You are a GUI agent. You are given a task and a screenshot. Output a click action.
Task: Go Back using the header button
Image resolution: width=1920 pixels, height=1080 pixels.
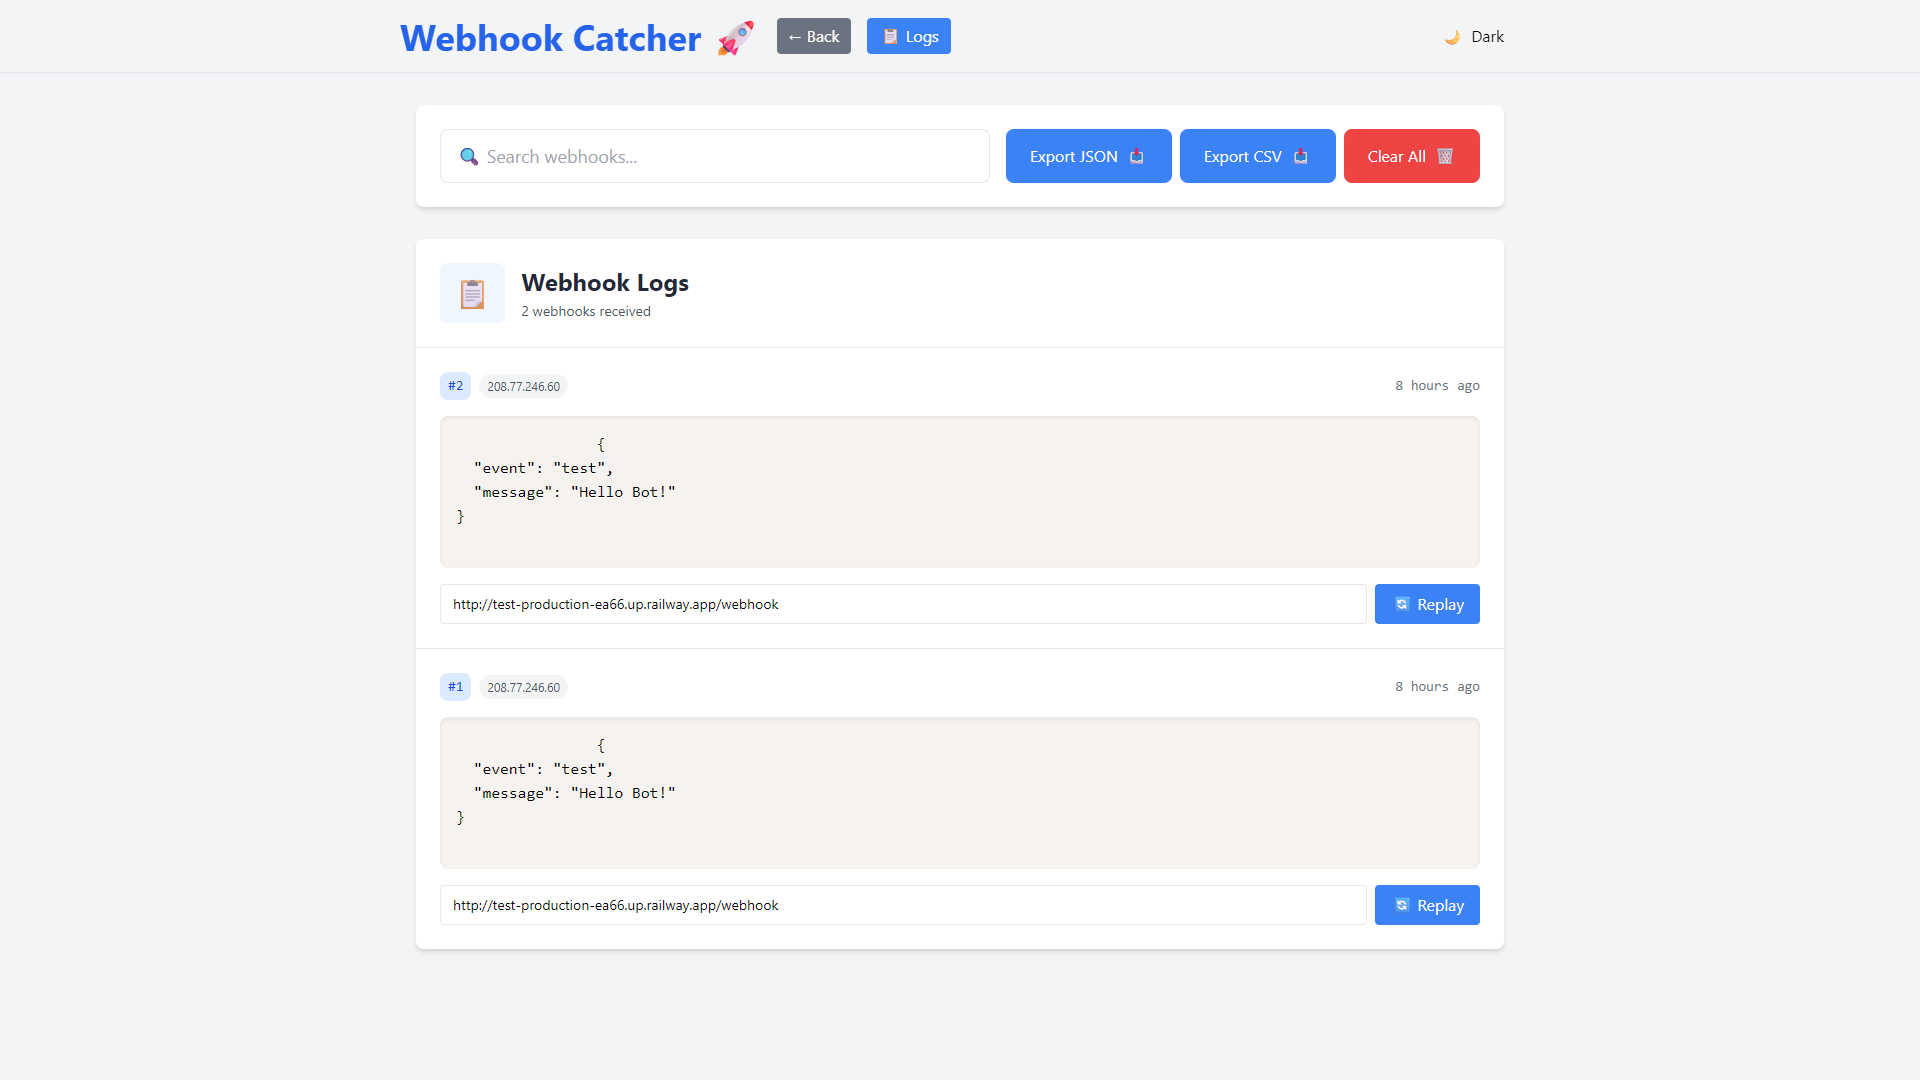click(x=813, y=36)
